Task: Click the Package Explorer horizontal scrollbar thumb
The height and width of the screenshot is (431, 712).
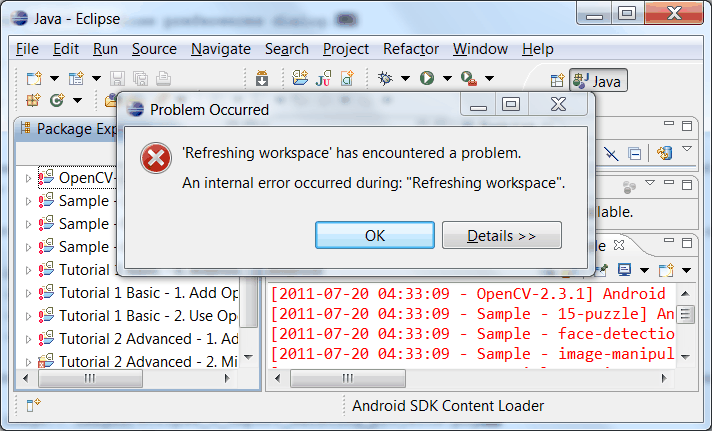Action: (90, 378)
